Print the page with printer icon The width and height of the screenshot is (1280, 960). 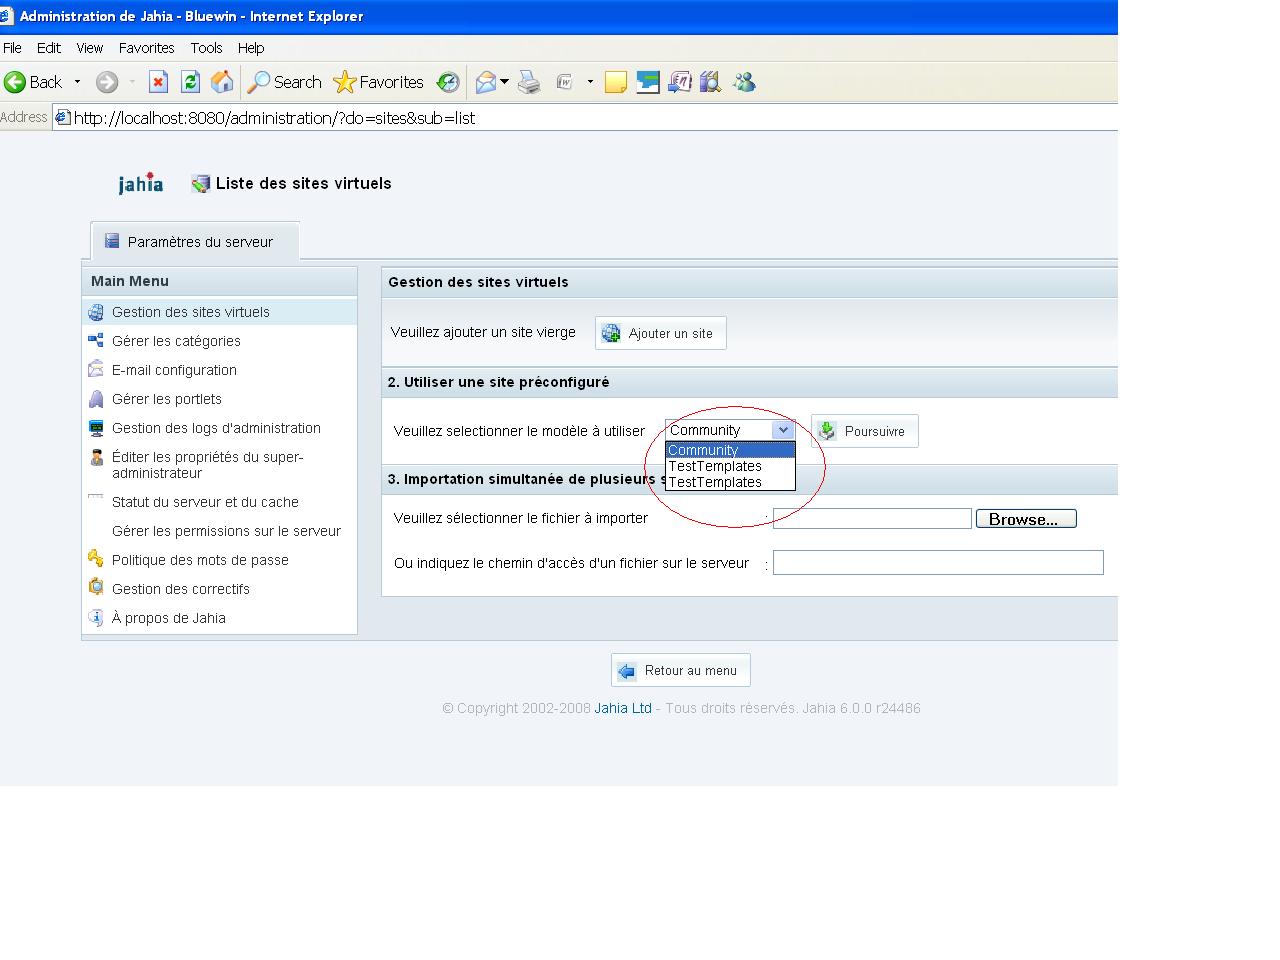pos(529,82)
